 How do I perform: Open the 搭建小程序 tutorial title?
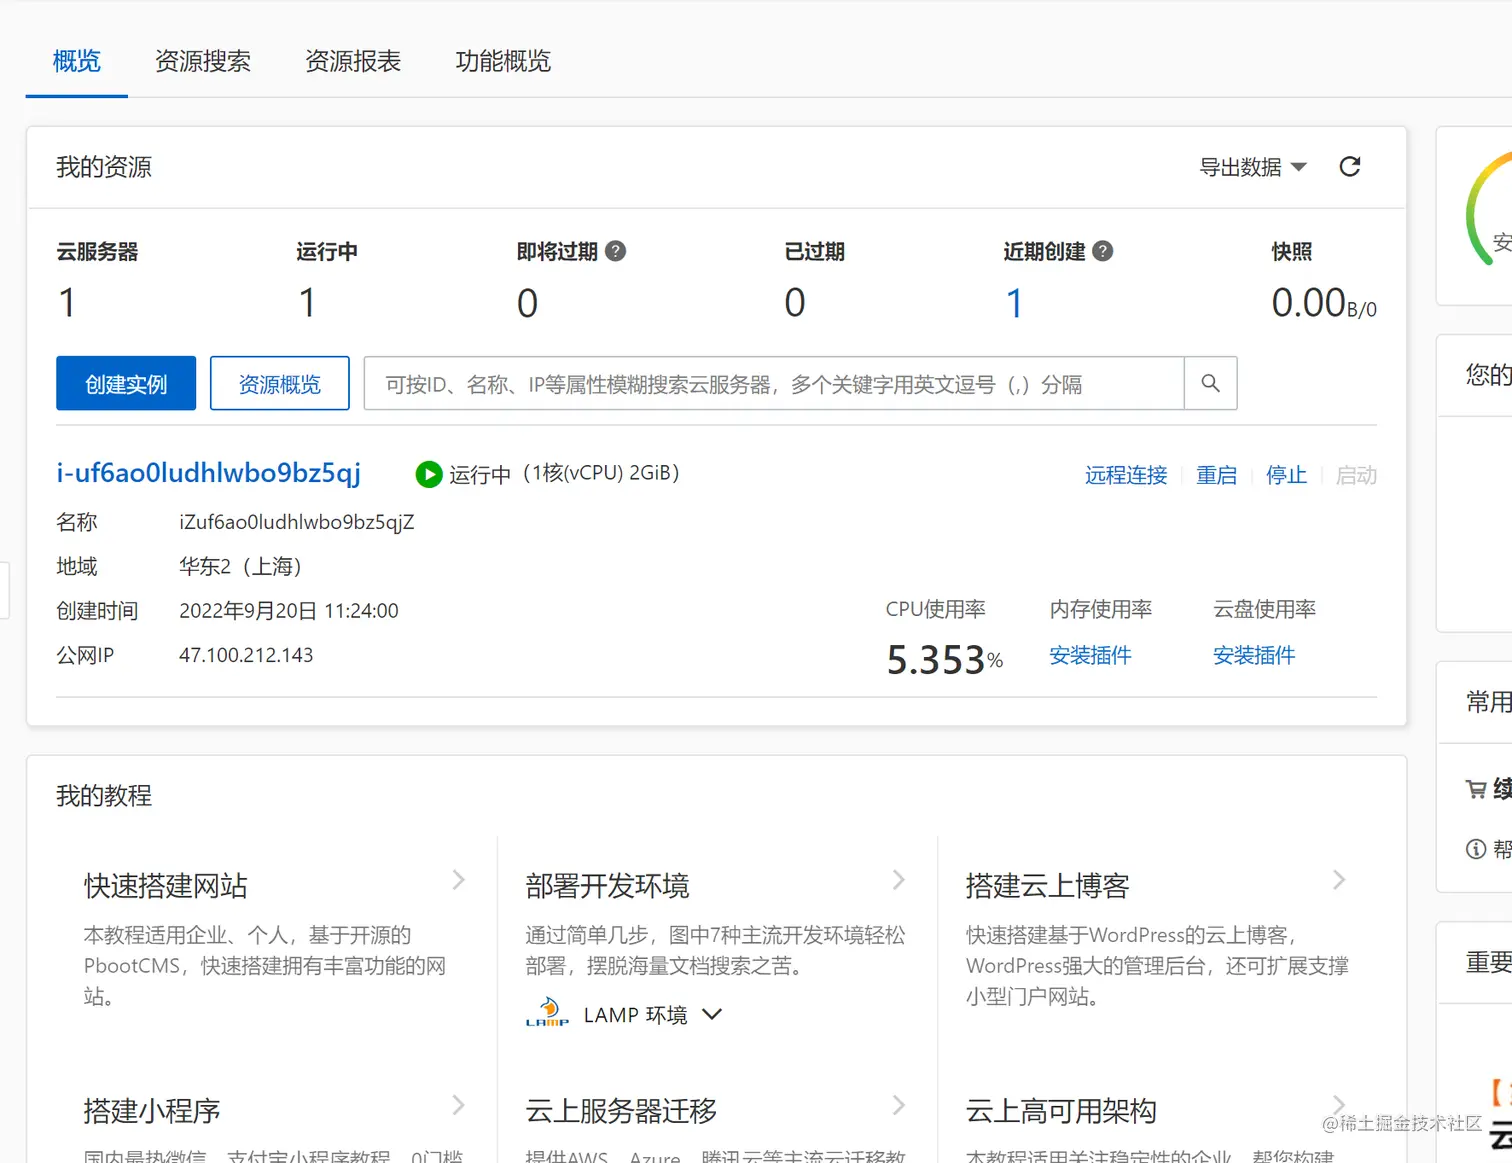[x=152, y=1111]
